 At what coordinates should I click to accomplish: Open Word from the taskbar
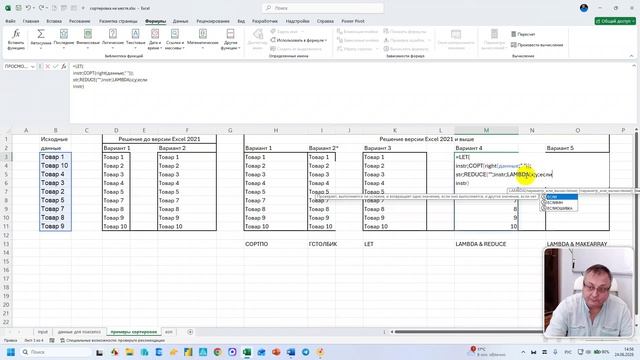click(291, 352)
